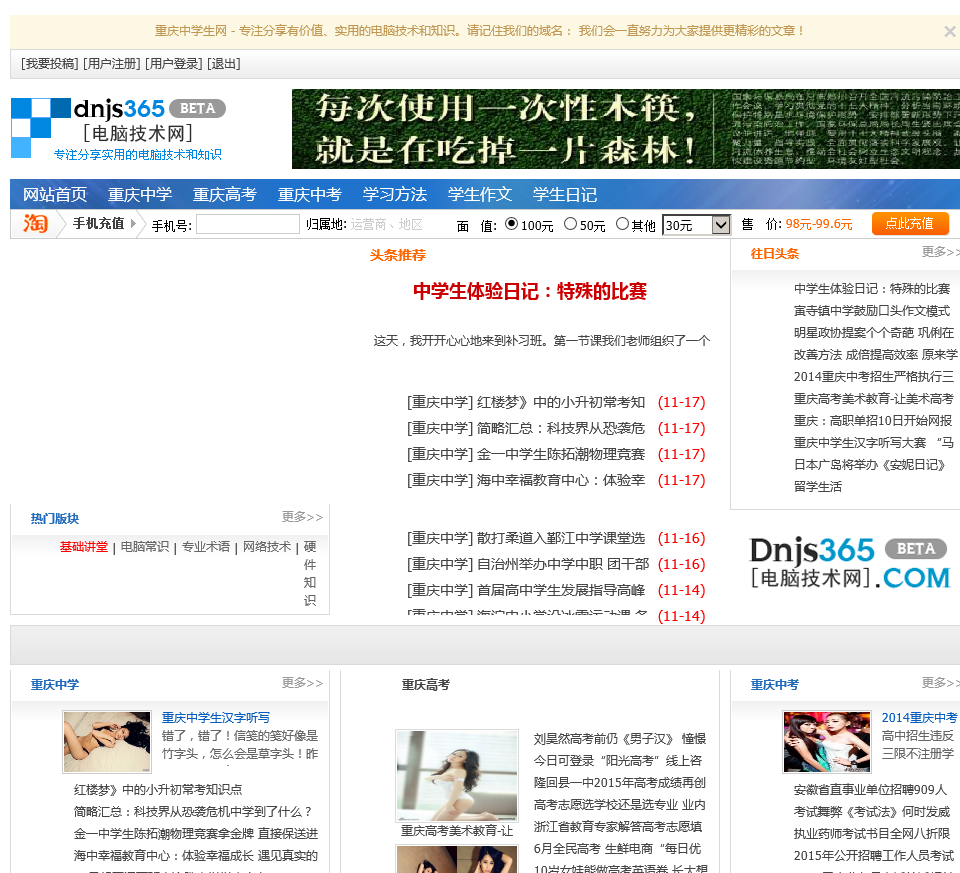
Task: Click 重庆中学 section heading
Action: 55,684
